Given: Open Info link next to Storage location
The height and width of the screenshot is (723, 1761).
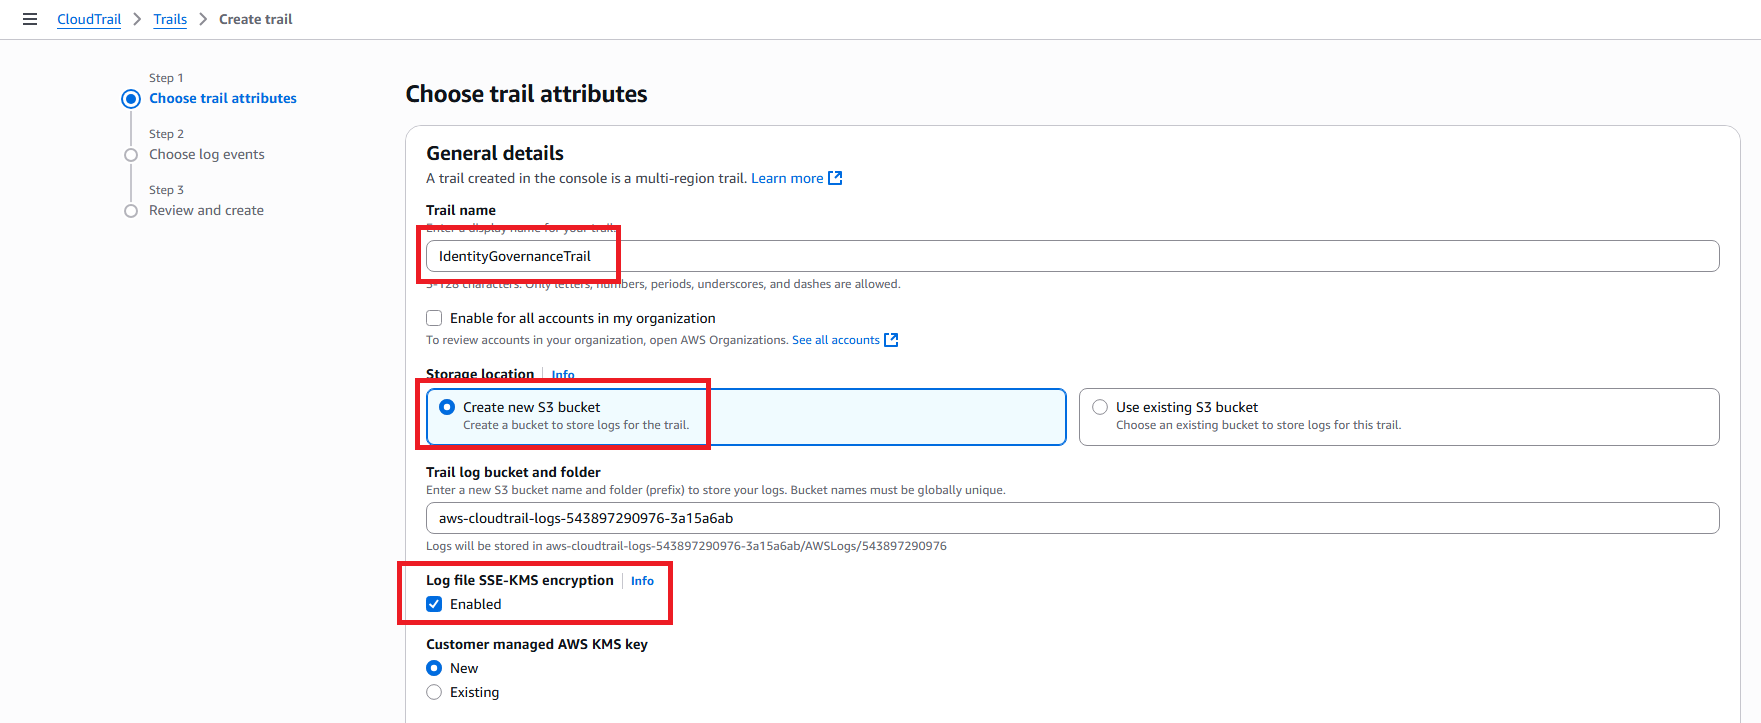Looking at the screenshot, I should 563,375.
